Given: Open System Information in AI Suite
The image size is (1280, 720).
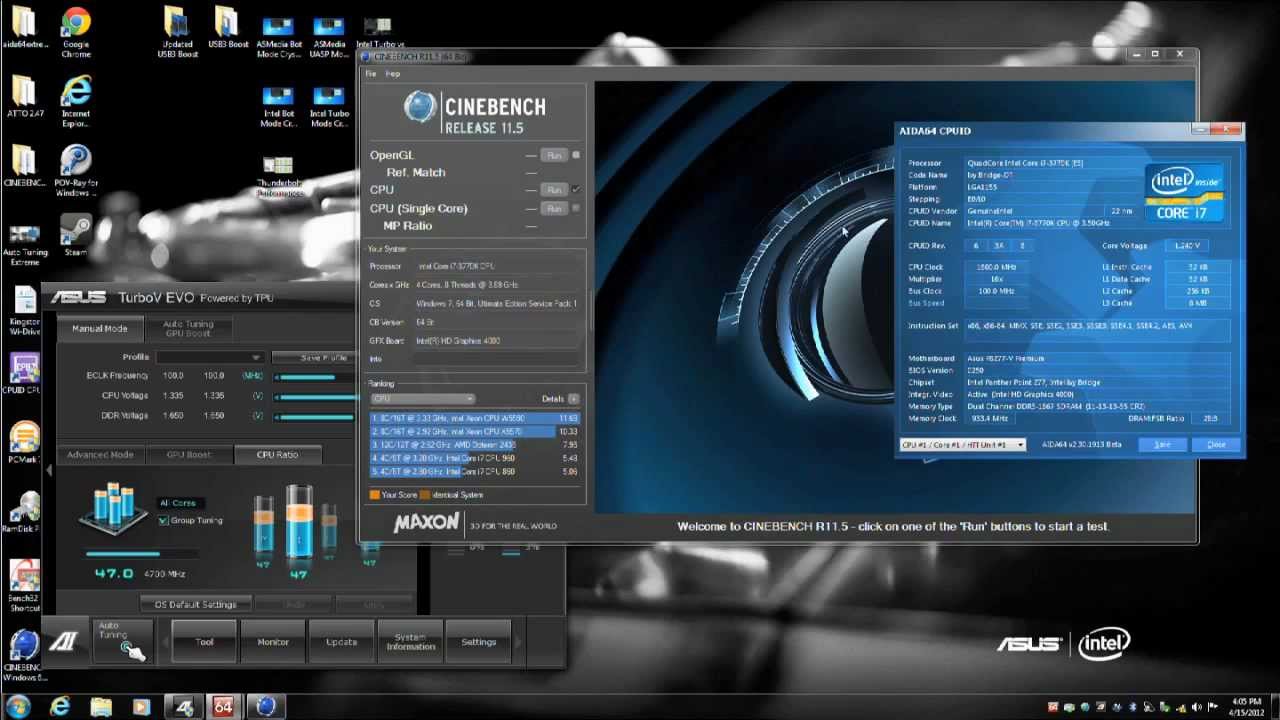Looking at the screenshot, I should click(410, 642).
